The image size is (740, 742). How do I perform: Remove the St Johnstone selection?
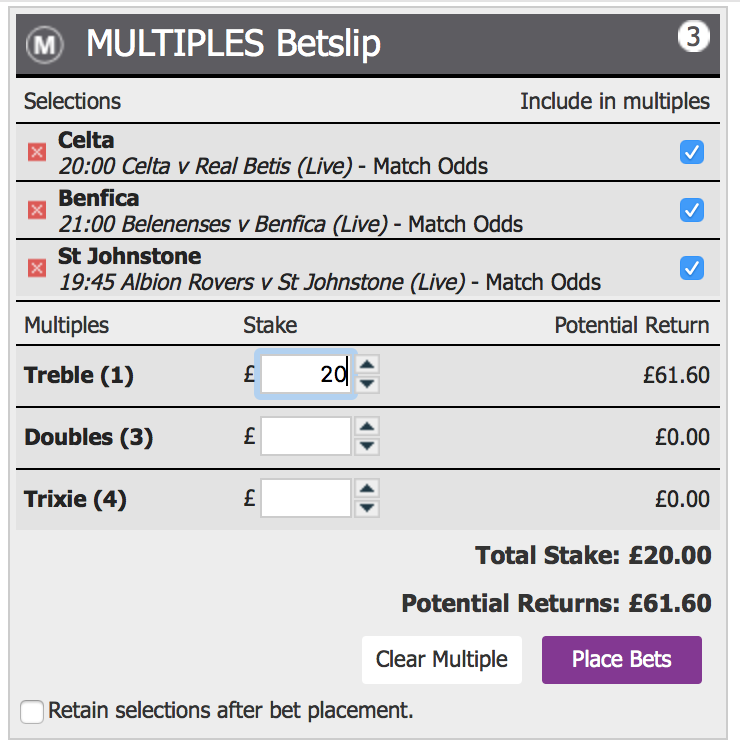point(37,268)
